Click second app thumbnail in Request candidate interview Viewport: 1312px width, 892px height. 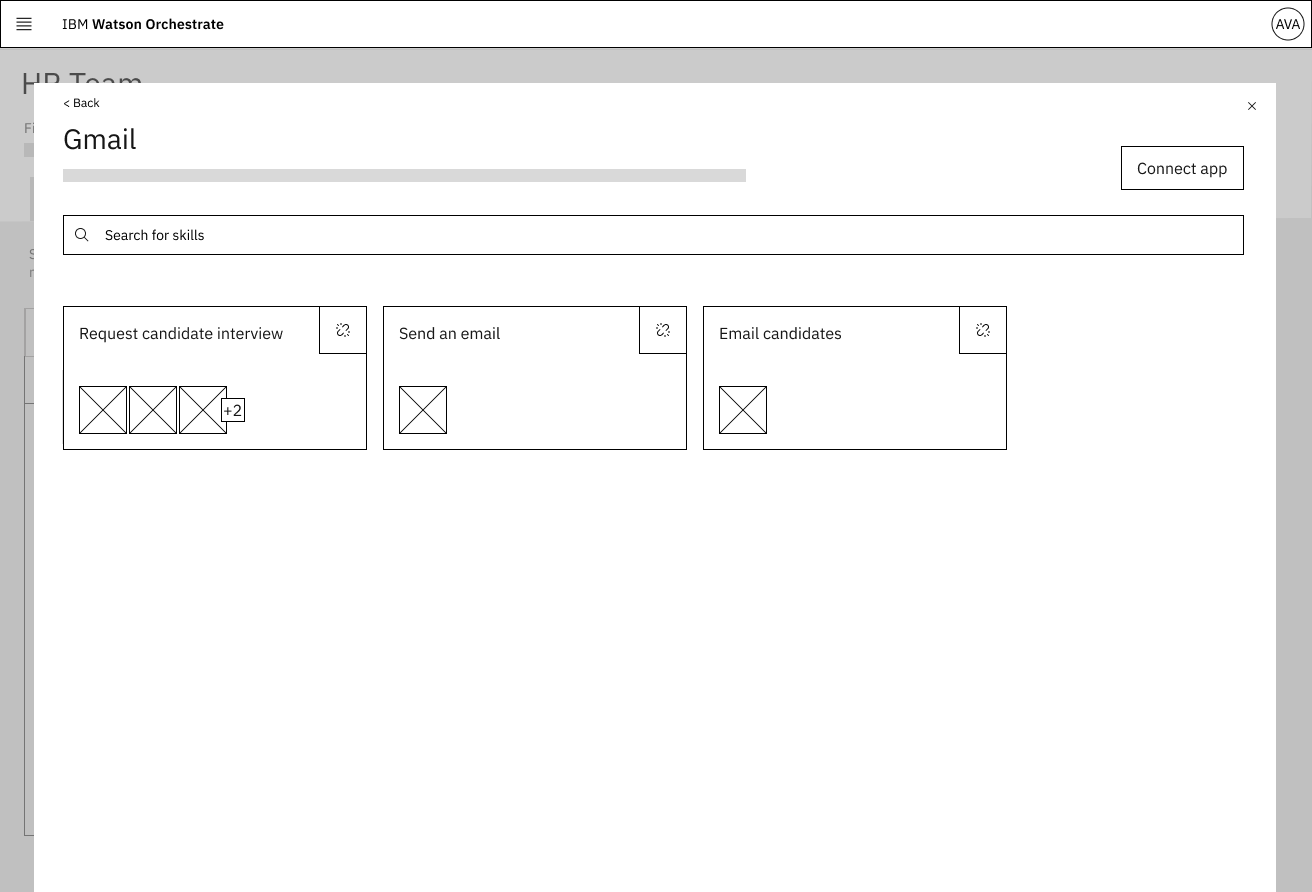(153, 410)
